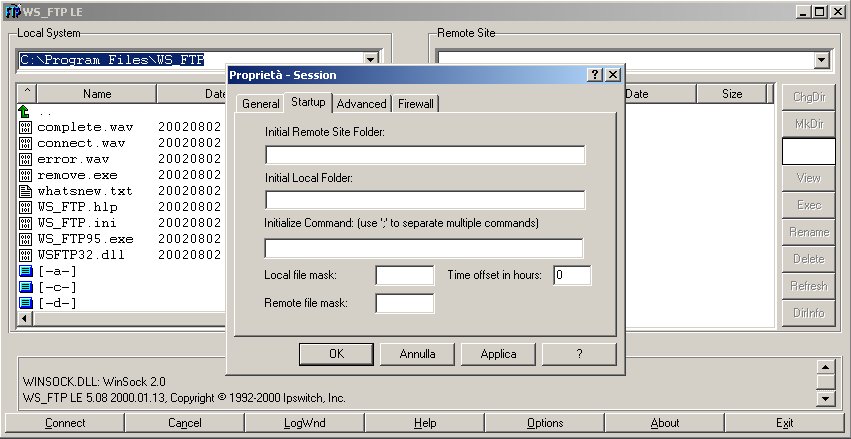Click the WS_FTP LE title bar icon
The image size is (851, 439).
[x=12, y=11]
